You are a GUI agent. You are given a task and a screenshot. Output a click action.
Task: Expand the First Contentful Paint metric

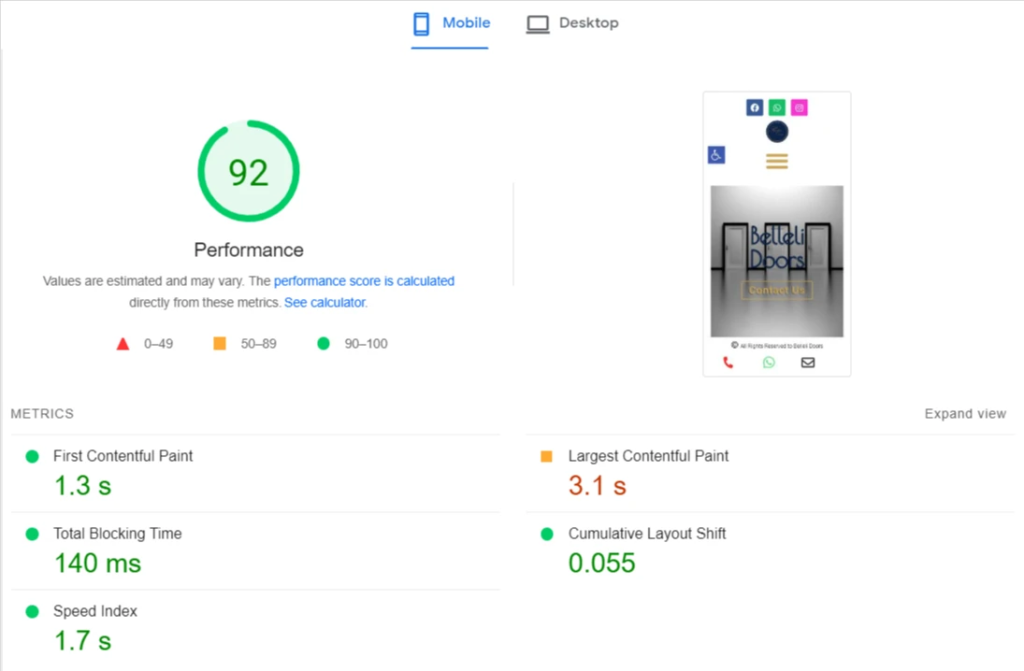tap(123, 456)
